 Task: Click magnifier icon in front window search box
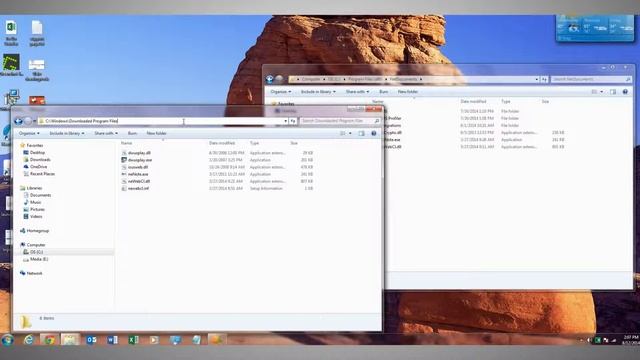click(377, 121)
